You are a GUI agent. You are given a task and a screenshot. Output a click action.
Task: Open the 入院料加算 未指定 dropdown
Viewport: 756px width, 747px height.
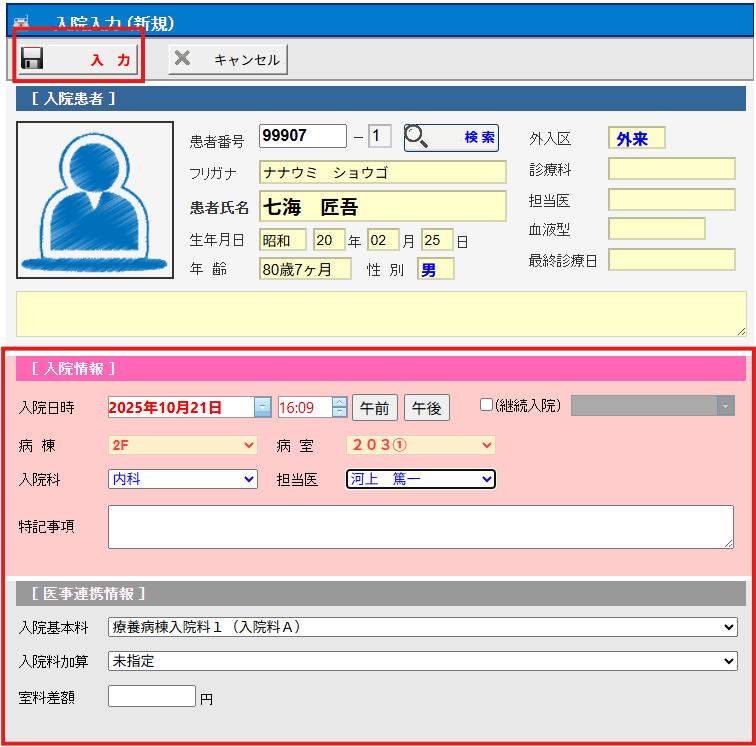point(422,661)
